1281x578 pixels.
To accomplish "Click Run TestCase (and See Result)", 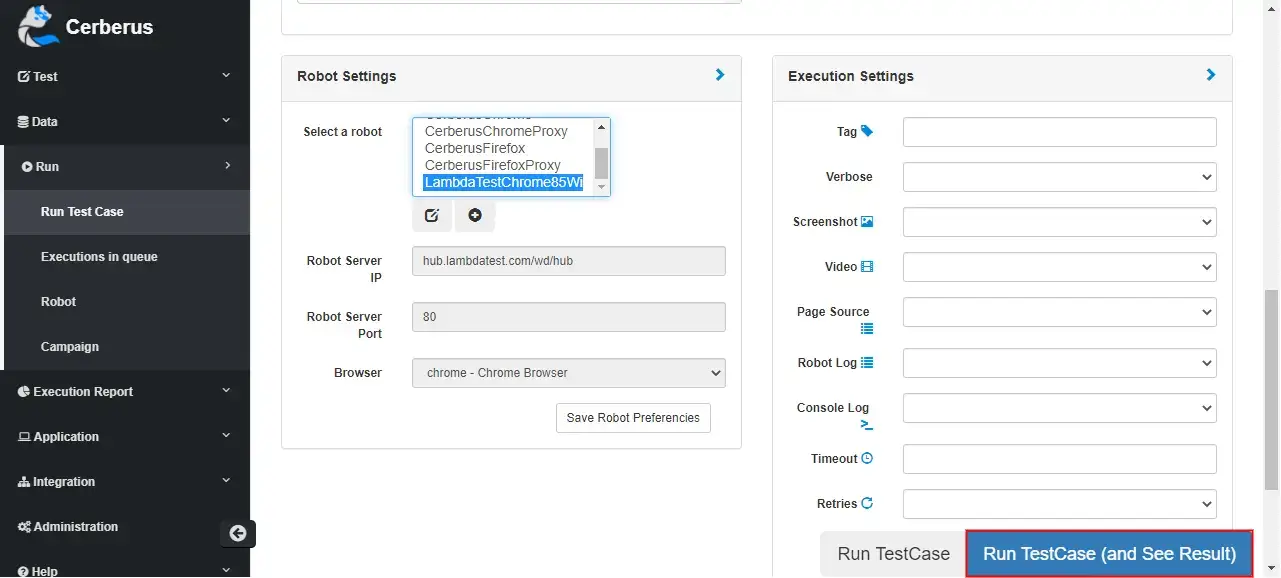I will [1107, 553].
